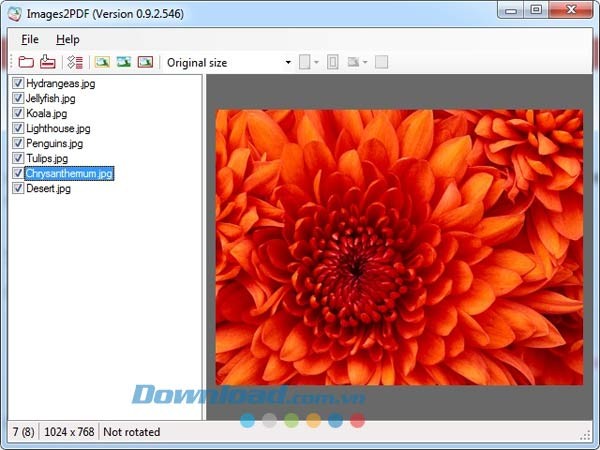Select Tulips.jpg in the file list
This screenshot has height=450, width=600.
47,158
